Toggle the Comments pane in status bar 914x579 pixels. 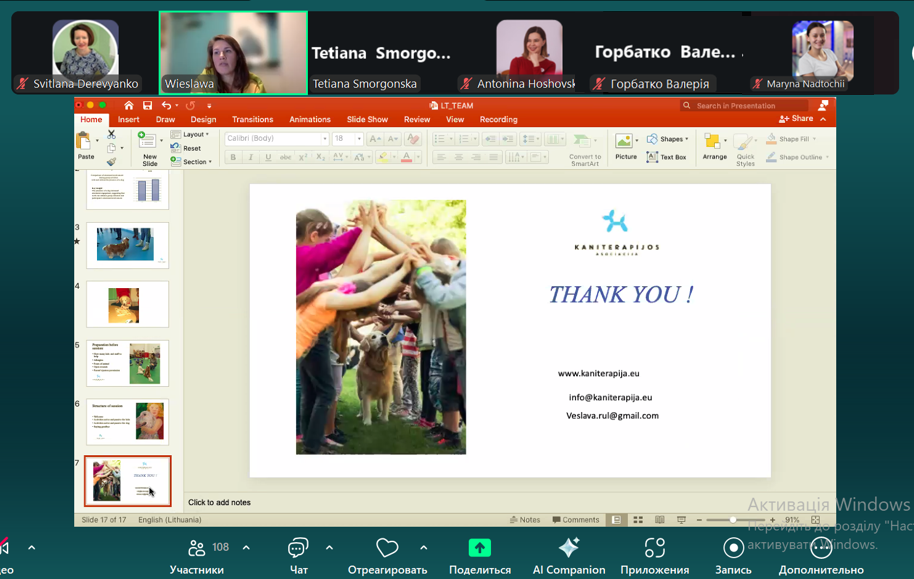click(576, 520)
